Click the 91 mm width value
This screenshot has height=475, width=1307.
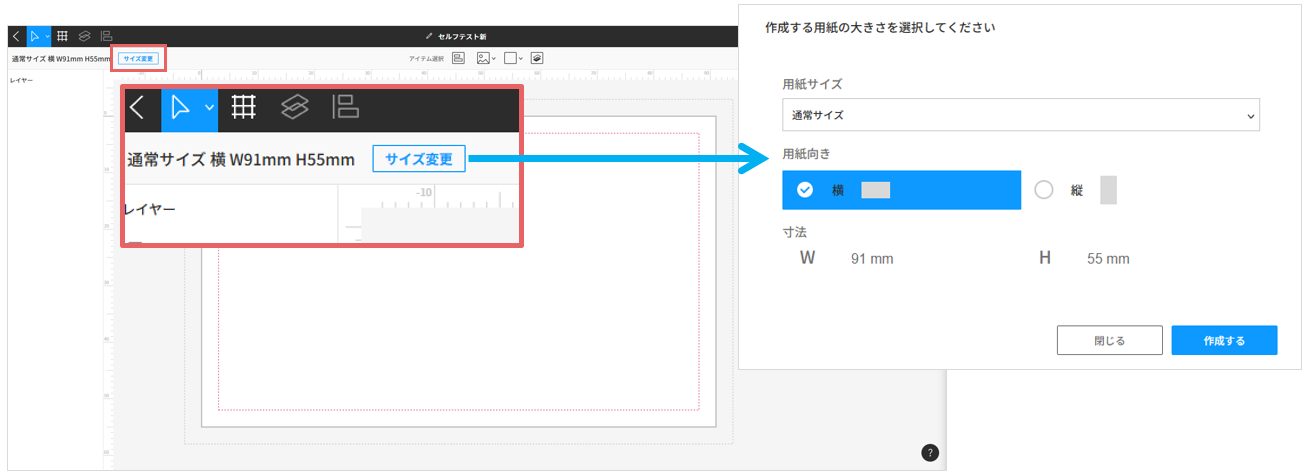pyautogui.click(x=872, y=259)
